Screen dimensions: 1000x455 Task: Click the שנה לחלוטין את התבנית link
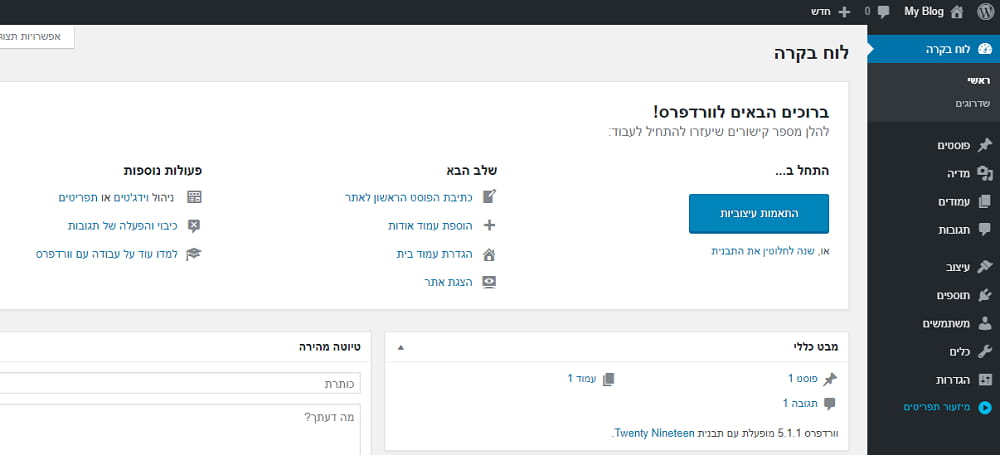[763, 251]
